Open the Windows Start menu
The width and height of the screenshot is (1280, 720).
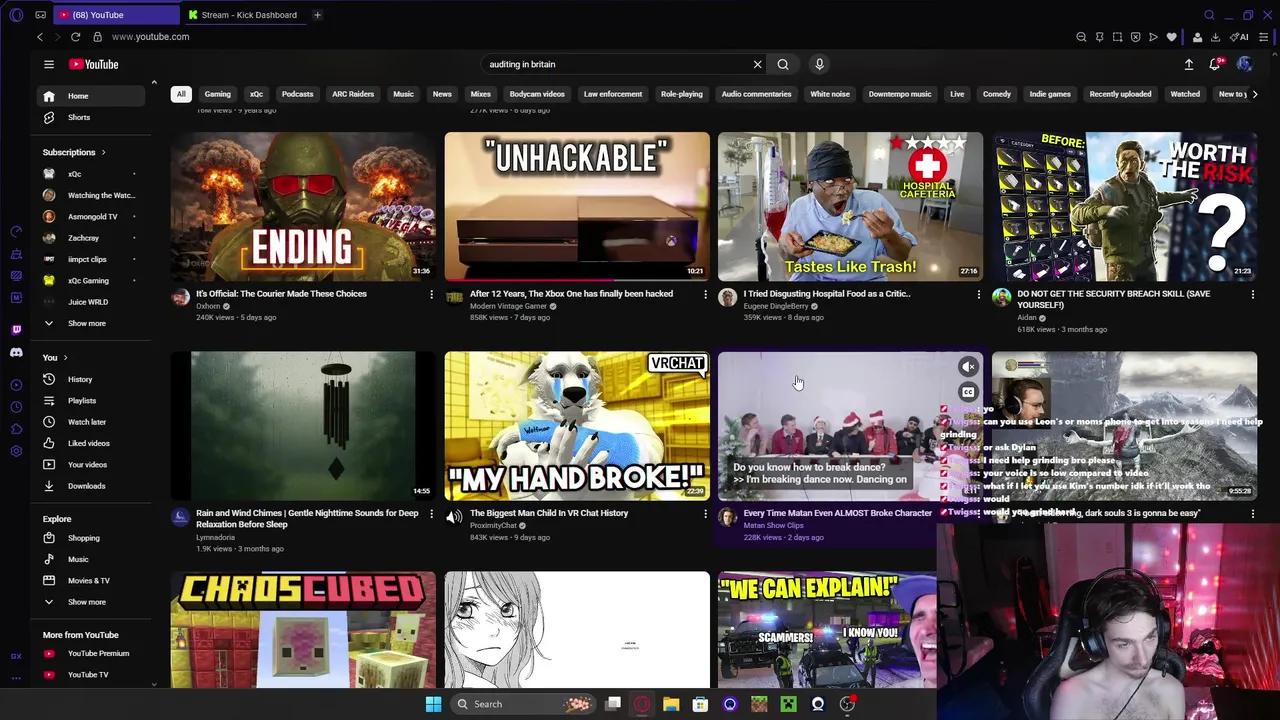(x=433, y=704)
